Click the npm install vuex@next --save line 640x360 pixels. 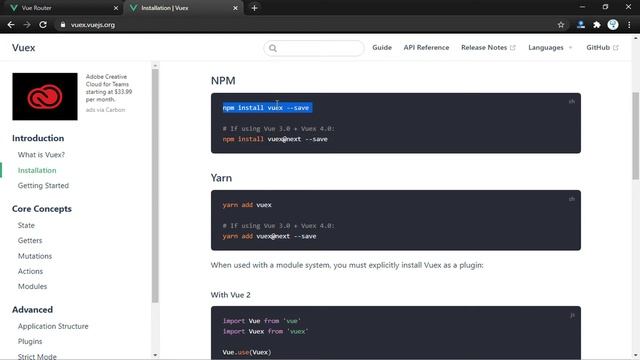pyautogui.click(x=275, y=139)
